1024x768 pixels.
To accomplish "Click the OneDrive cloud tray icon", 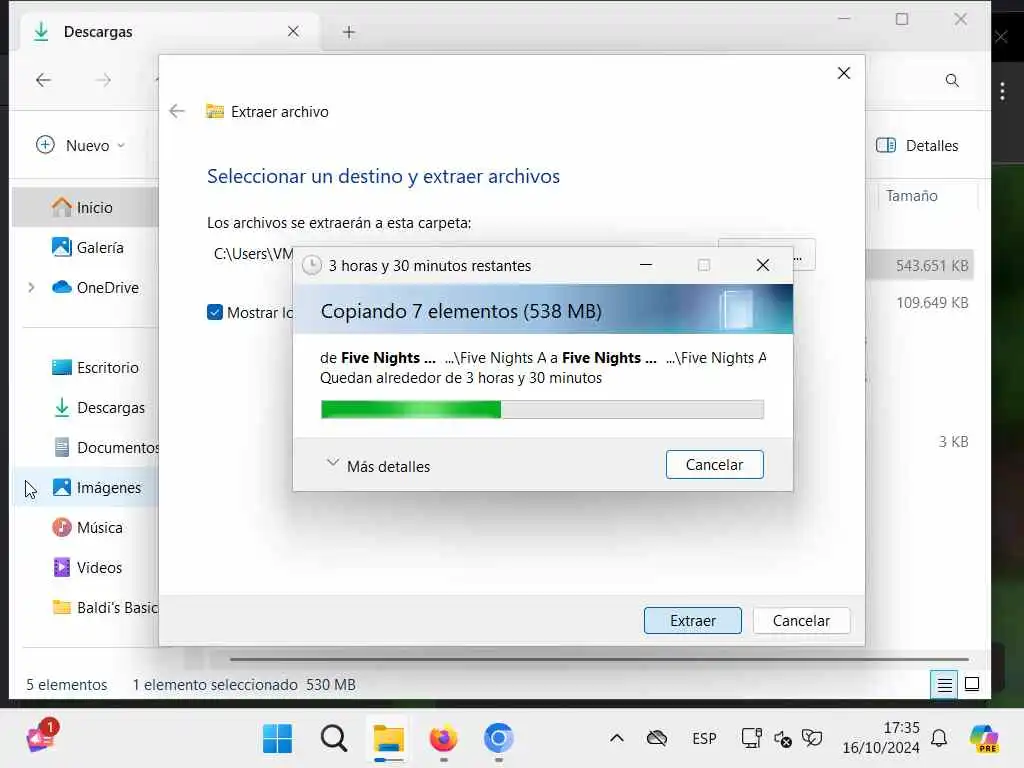I will 656,739.
